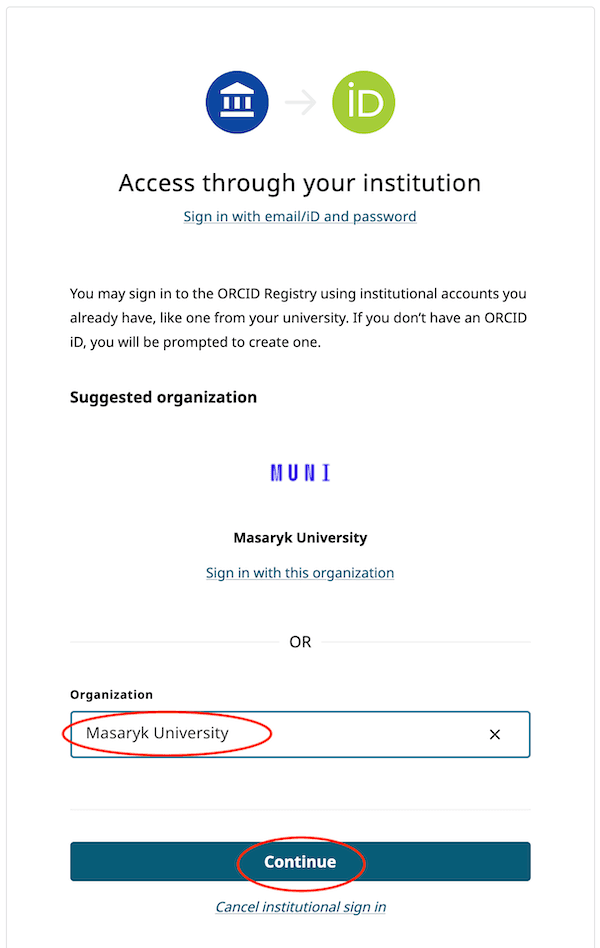Click the Access through your institution heading
Screen dimensions: 600x948
tap(300, 183)
